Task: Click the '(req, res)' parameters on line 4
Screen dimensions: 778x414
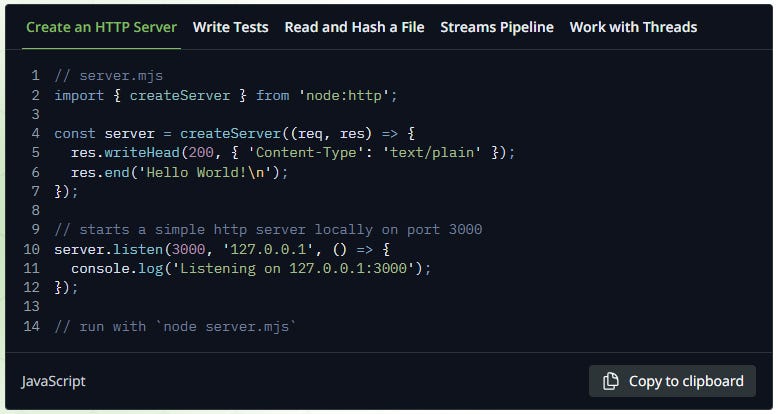Action: click(331, 134)
